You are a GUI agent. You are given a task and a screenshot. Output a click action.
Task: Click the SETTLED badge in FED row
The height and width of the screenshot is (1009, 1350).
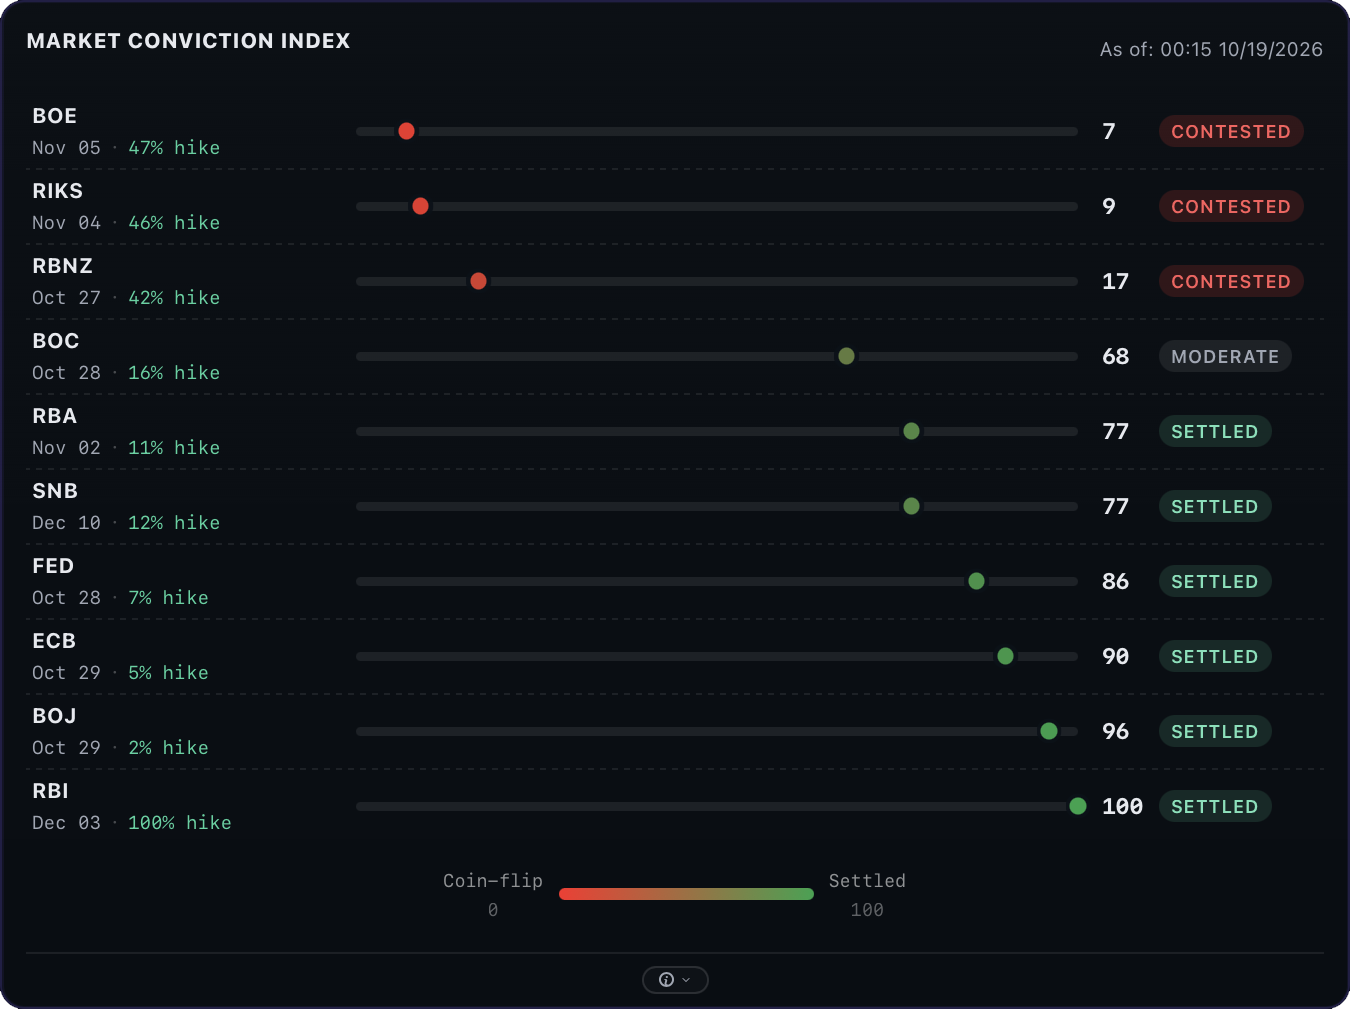tap(1215, 581)
